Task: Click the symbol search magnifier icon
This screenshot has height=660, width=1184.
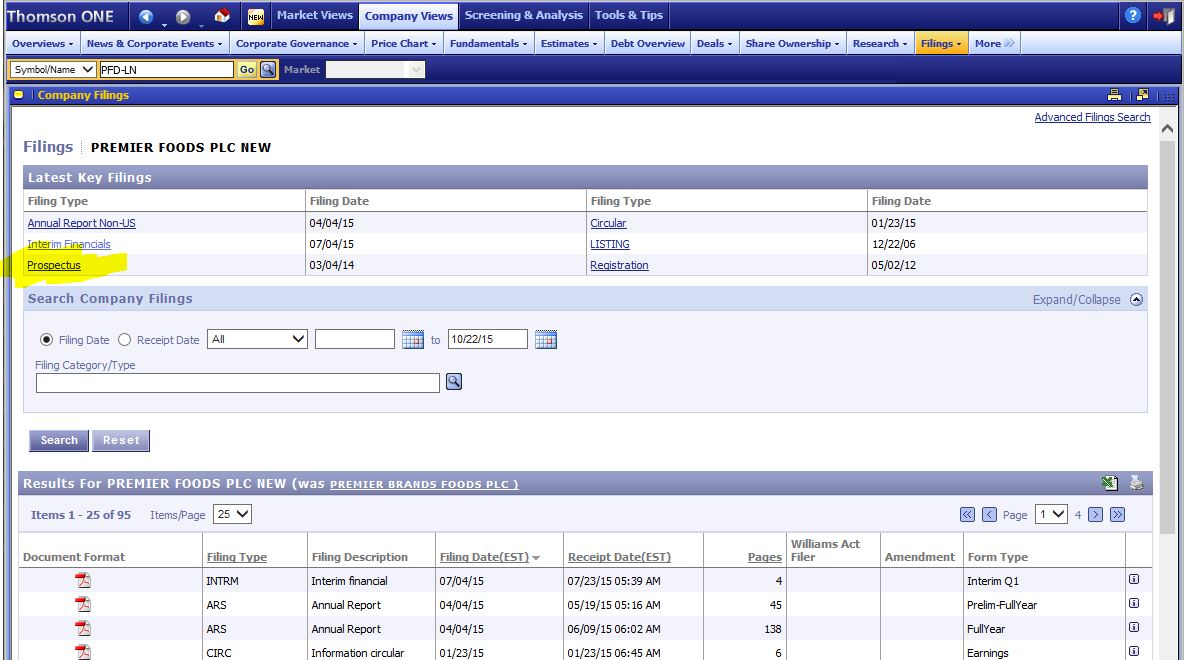Action: pyautogui.click(x=268, y=69)
